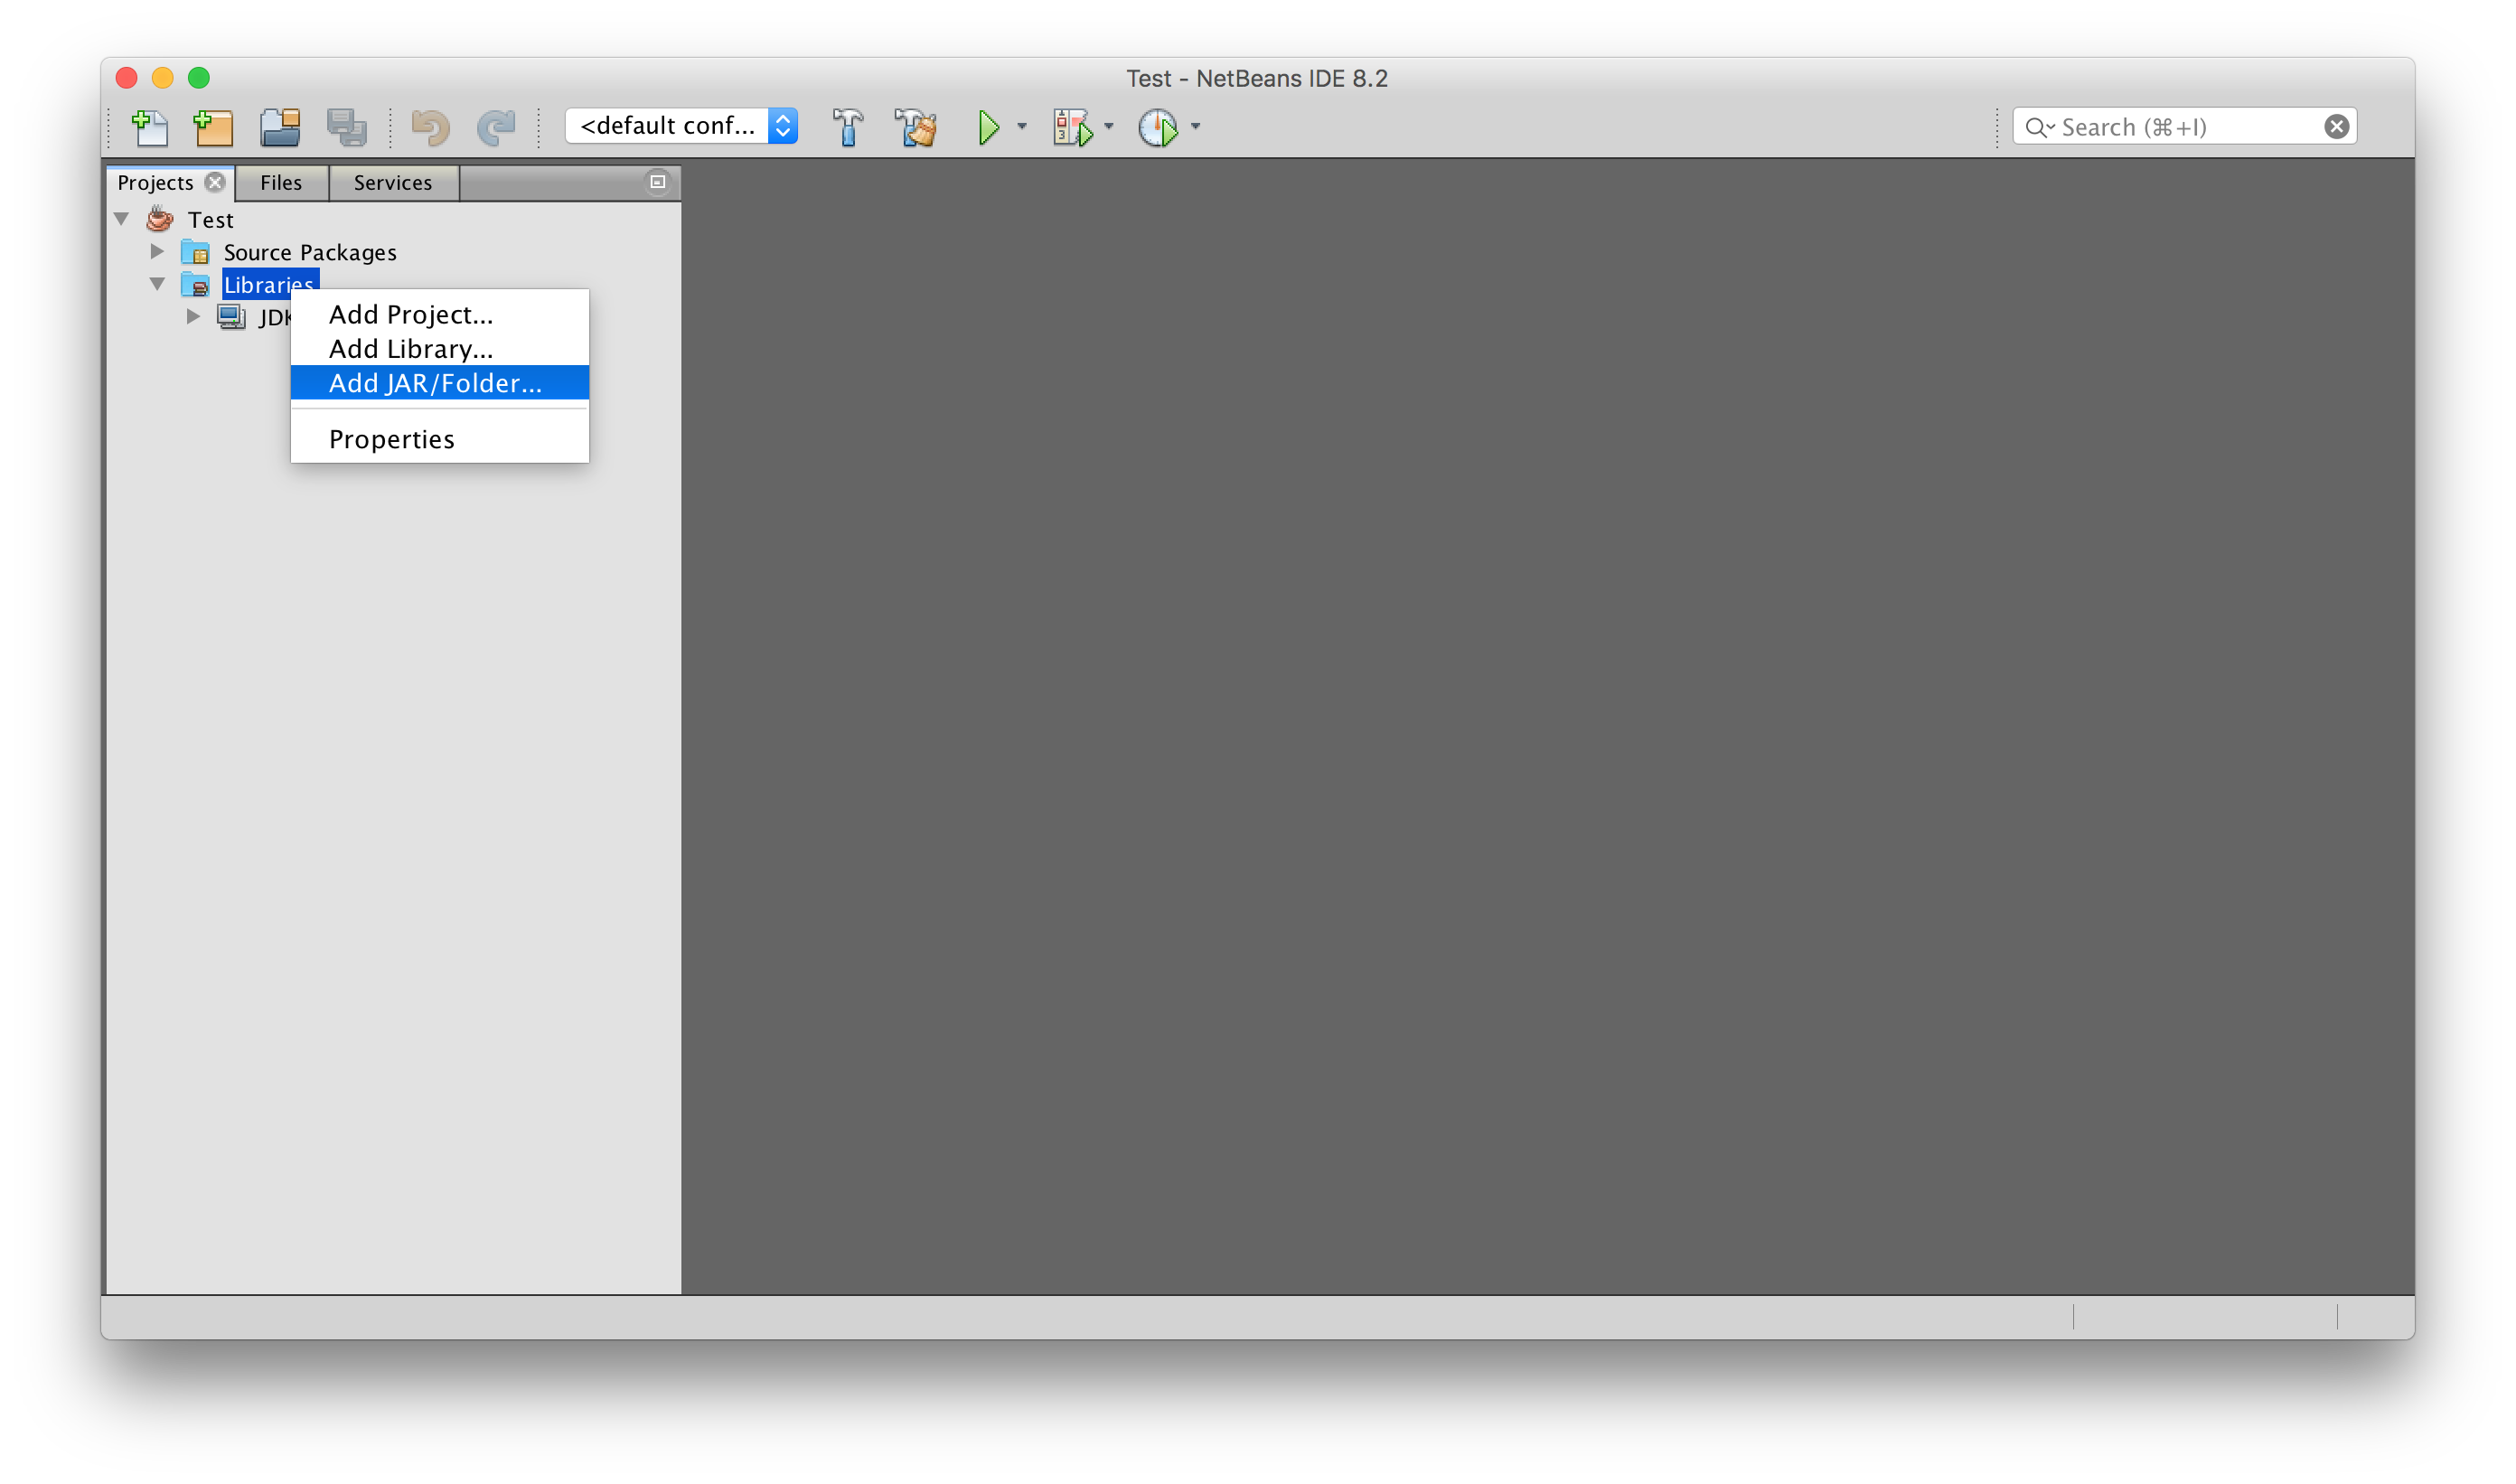2516x1484 pixels.
Task: Select the Source Packages tree item
Action: [310, 252]
